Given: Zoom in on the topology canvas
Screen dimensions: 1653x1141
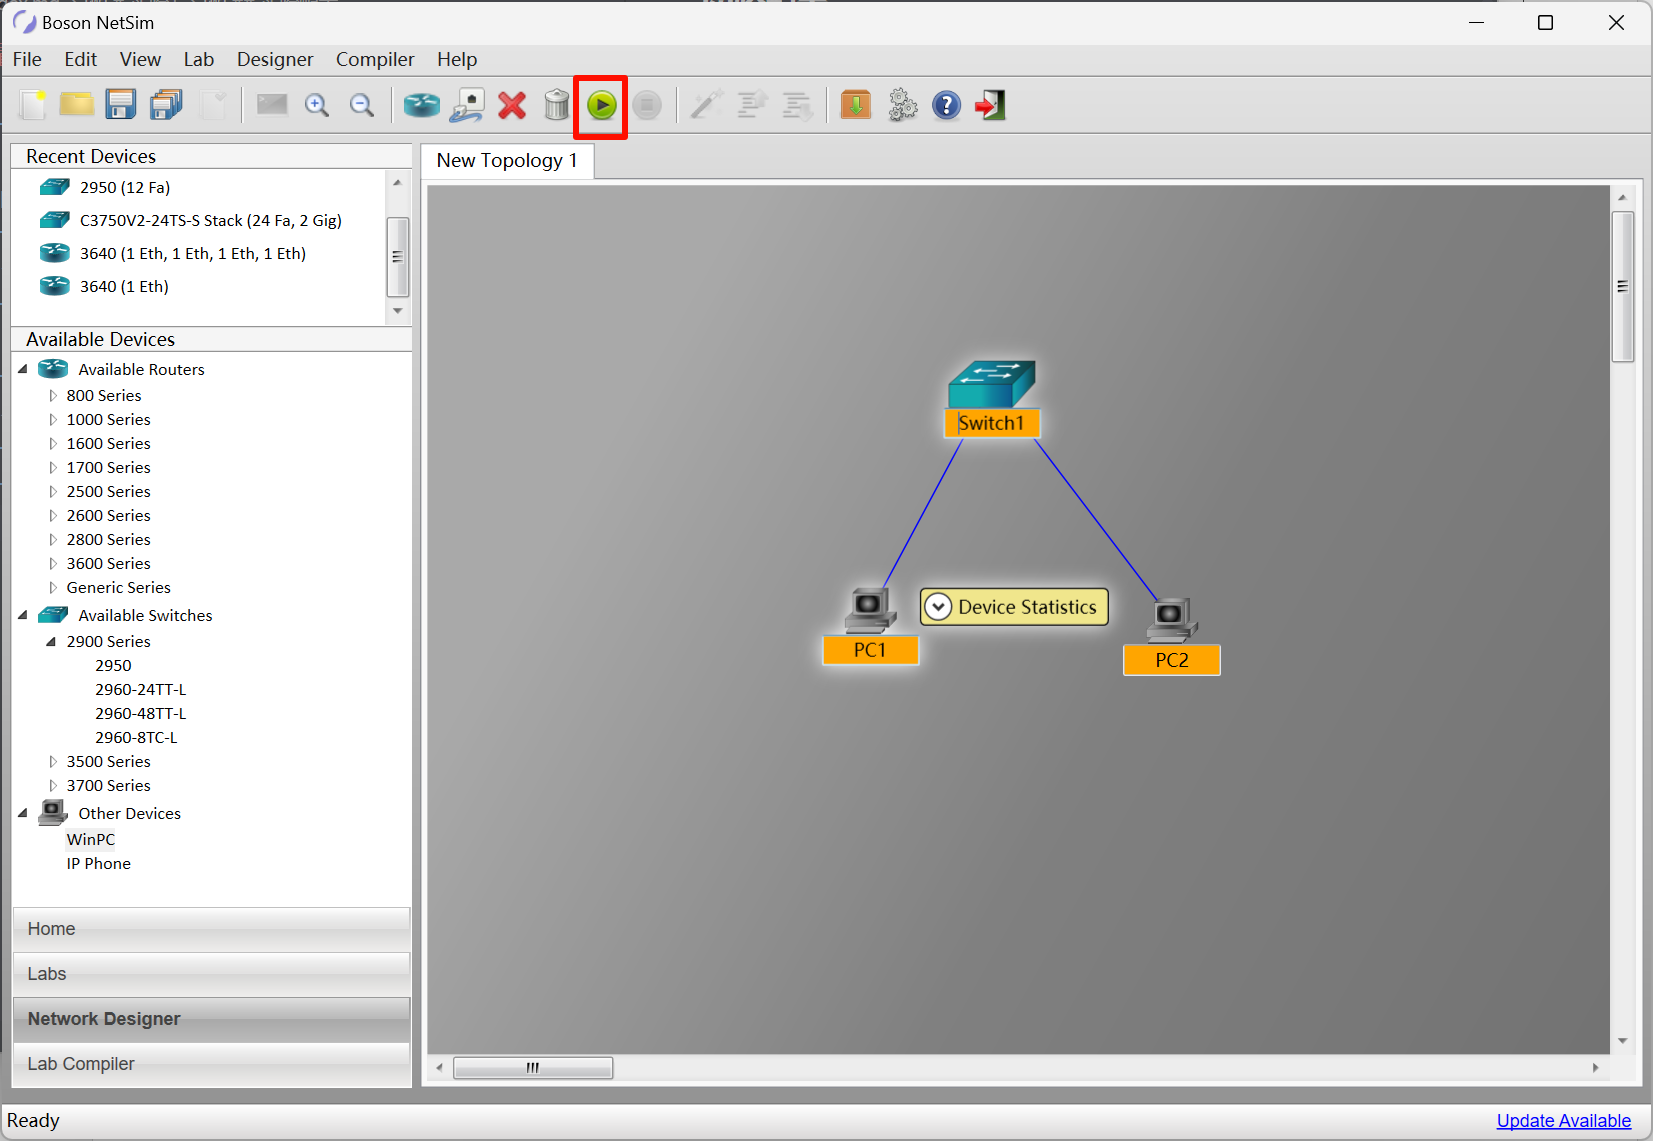Looking at the screenshot, I should coord(317,104).
